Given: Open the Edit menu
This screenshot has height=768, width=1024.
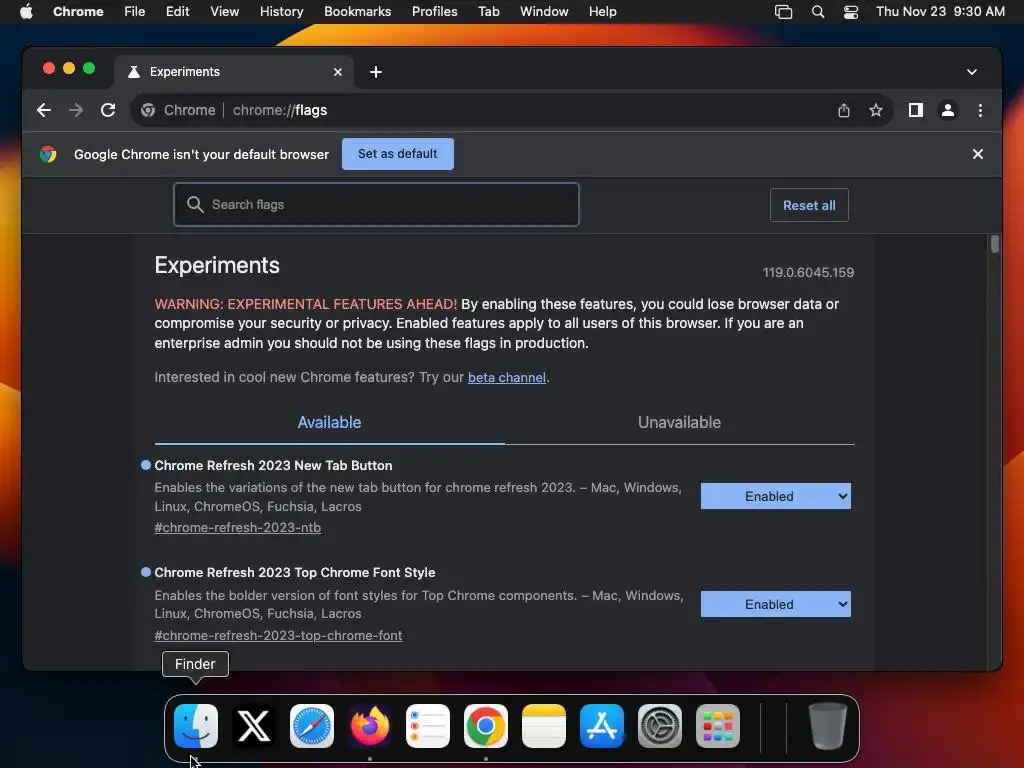Looking at the screenshot, I should pos(178,12).
